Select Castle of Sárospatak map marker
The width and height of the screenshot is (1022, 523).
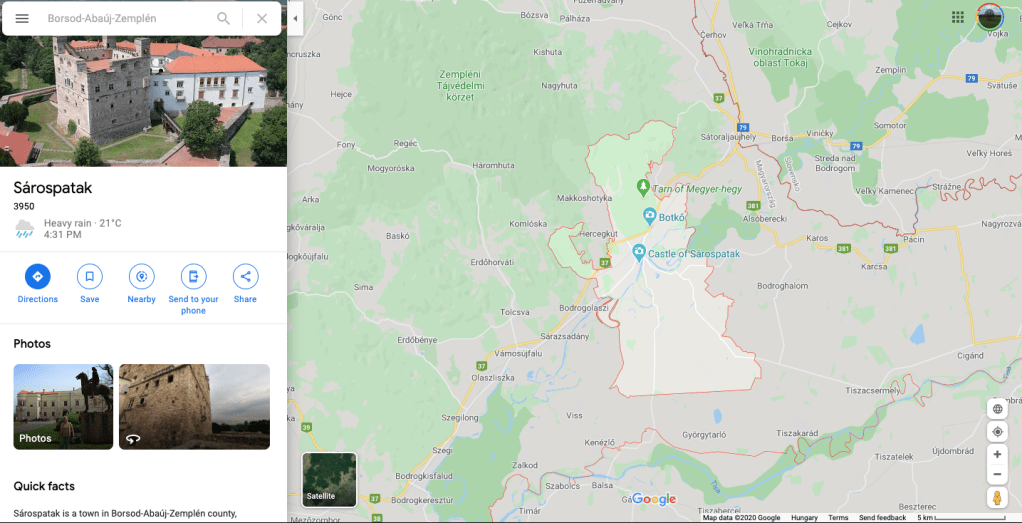(x=639, y=252)
